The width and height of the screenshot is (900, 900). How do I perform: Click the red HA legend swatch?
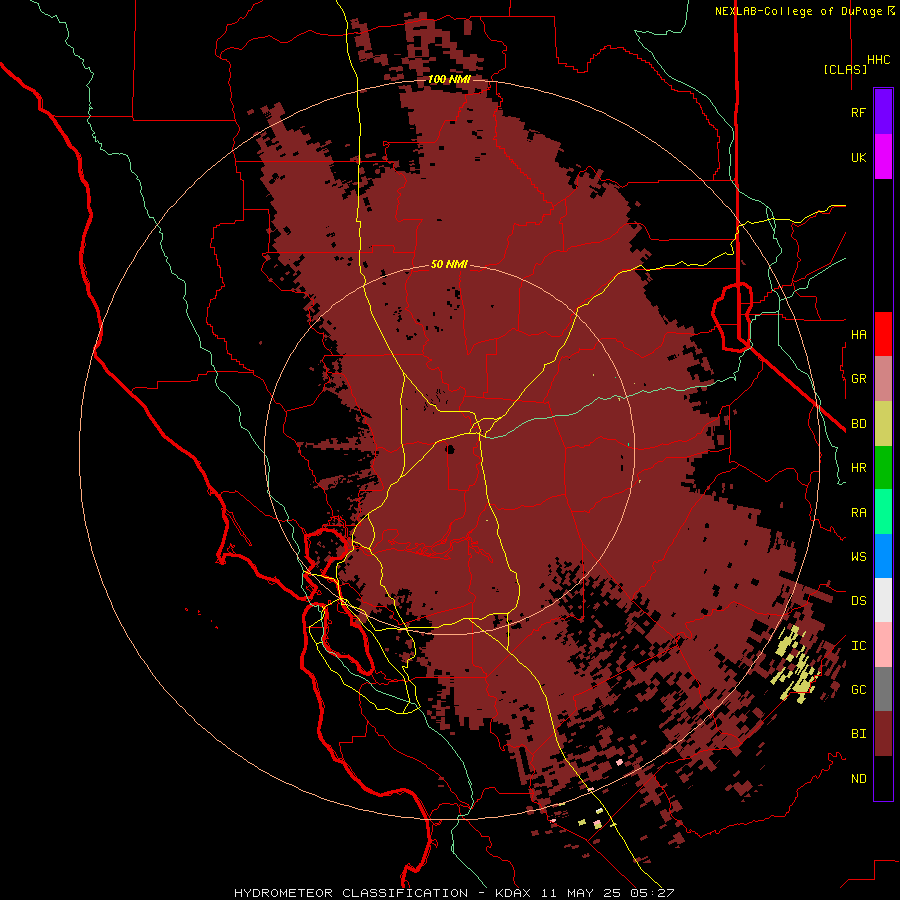click(883, 334)
